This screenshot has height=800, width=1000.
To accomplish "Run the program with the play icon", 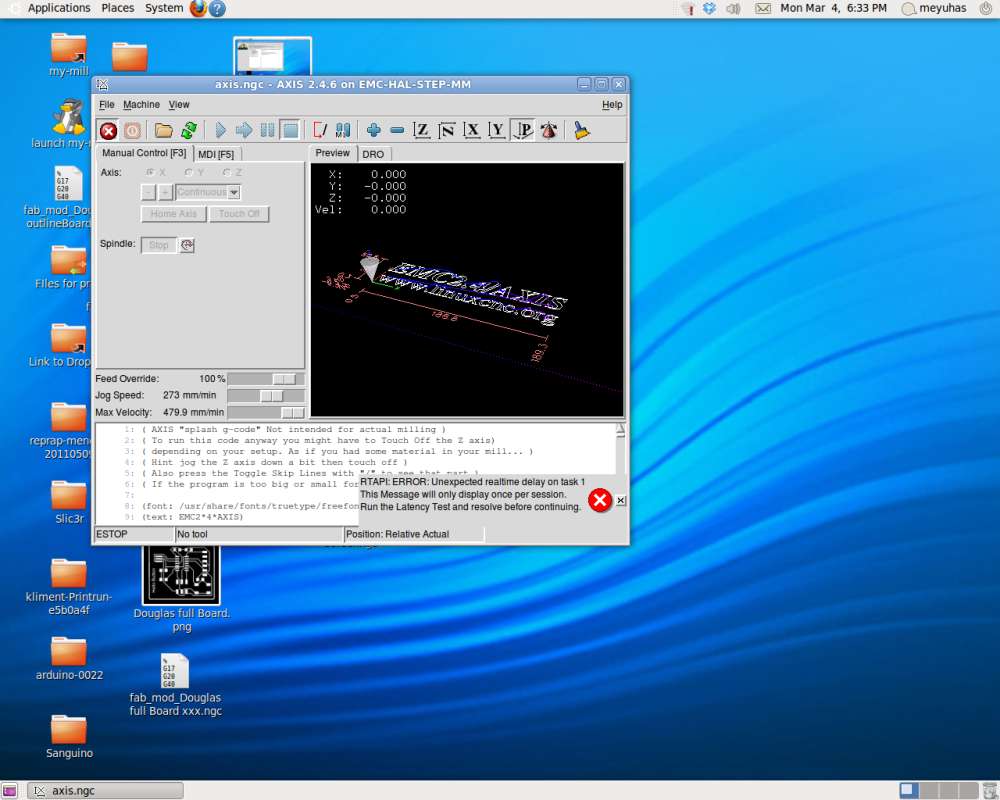I will point(220,131).
